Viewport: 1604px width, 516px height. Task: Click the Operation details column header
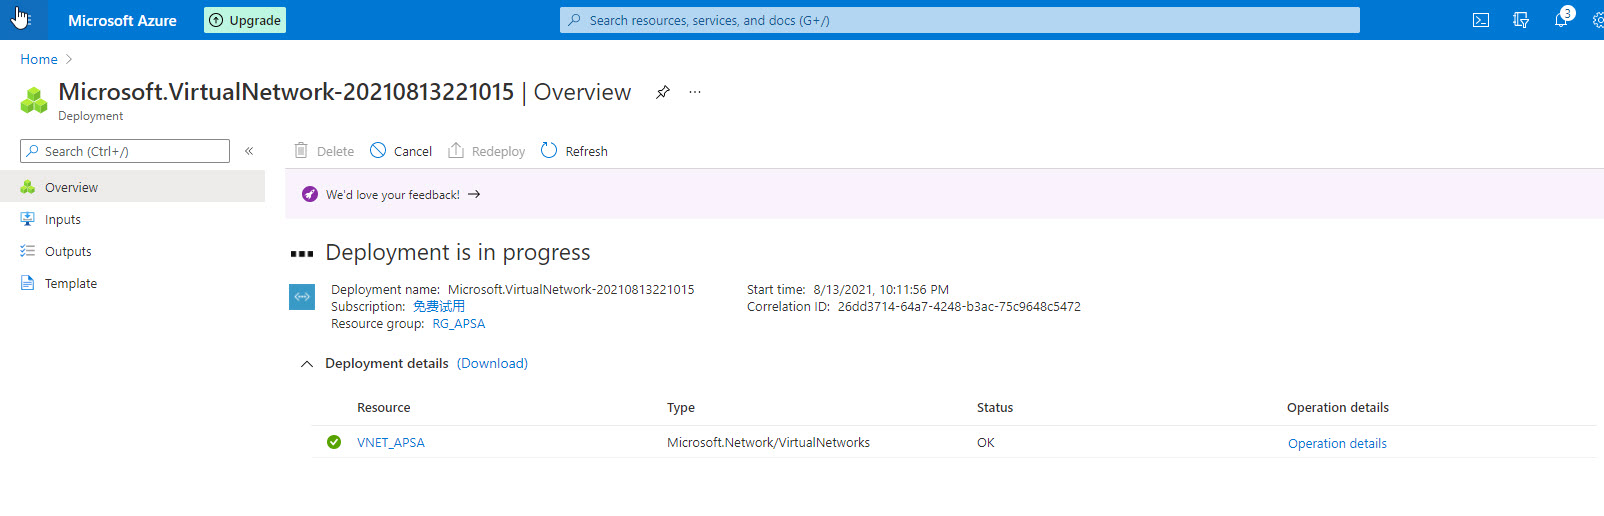pyautogui.click(x=1338, y=407)
